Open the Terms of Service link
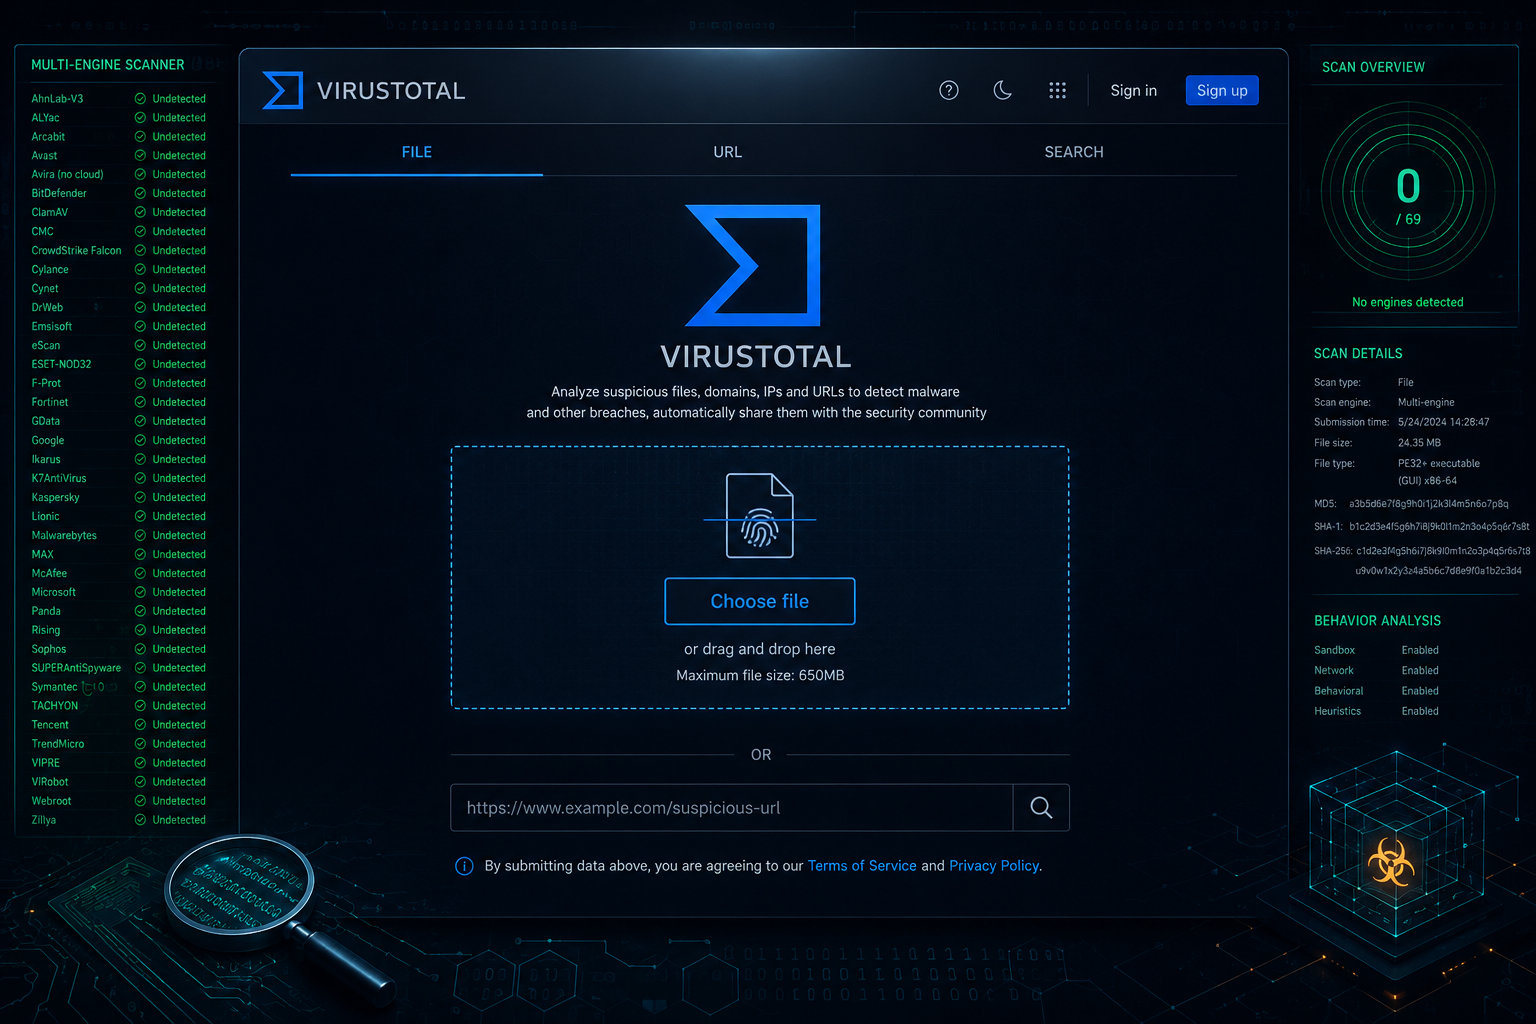 pyautogui.click(x=862, y=866)
